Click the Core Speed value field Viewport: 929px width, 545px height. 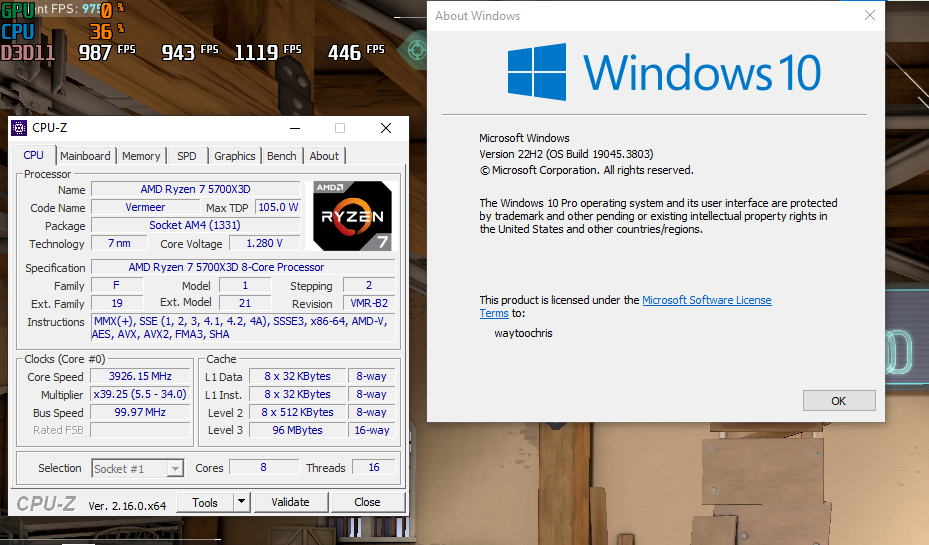click(x=140, y=376)
